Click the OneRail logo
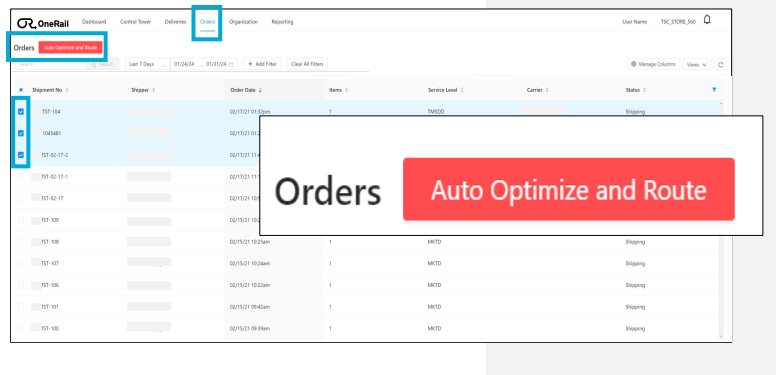Screen dimensions: 776x375 point(43,23)
